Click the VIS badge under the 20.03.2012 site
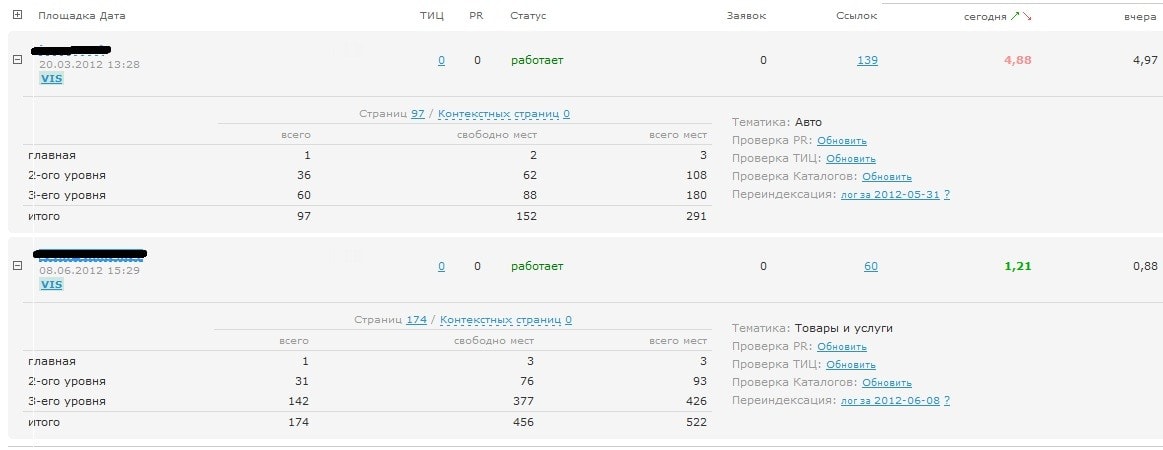 [x=51, y=78]
